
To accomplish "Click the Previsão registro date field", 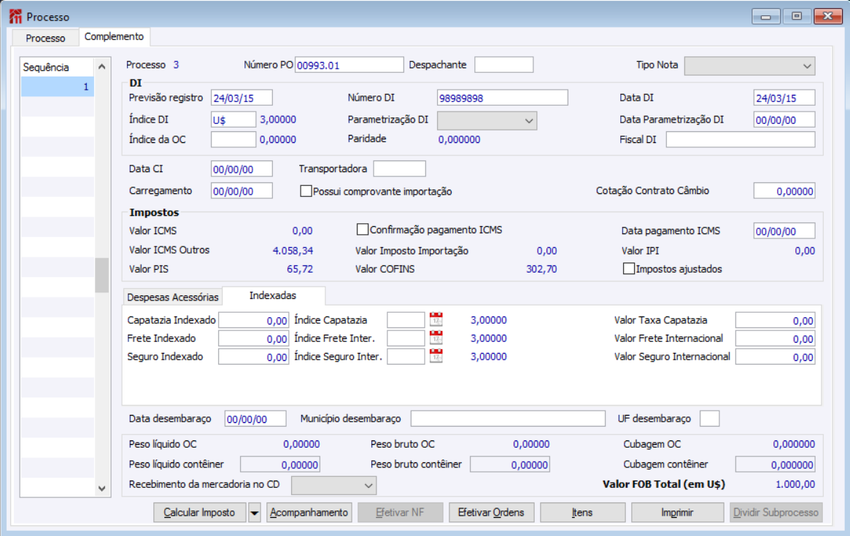I will (241, 98).
